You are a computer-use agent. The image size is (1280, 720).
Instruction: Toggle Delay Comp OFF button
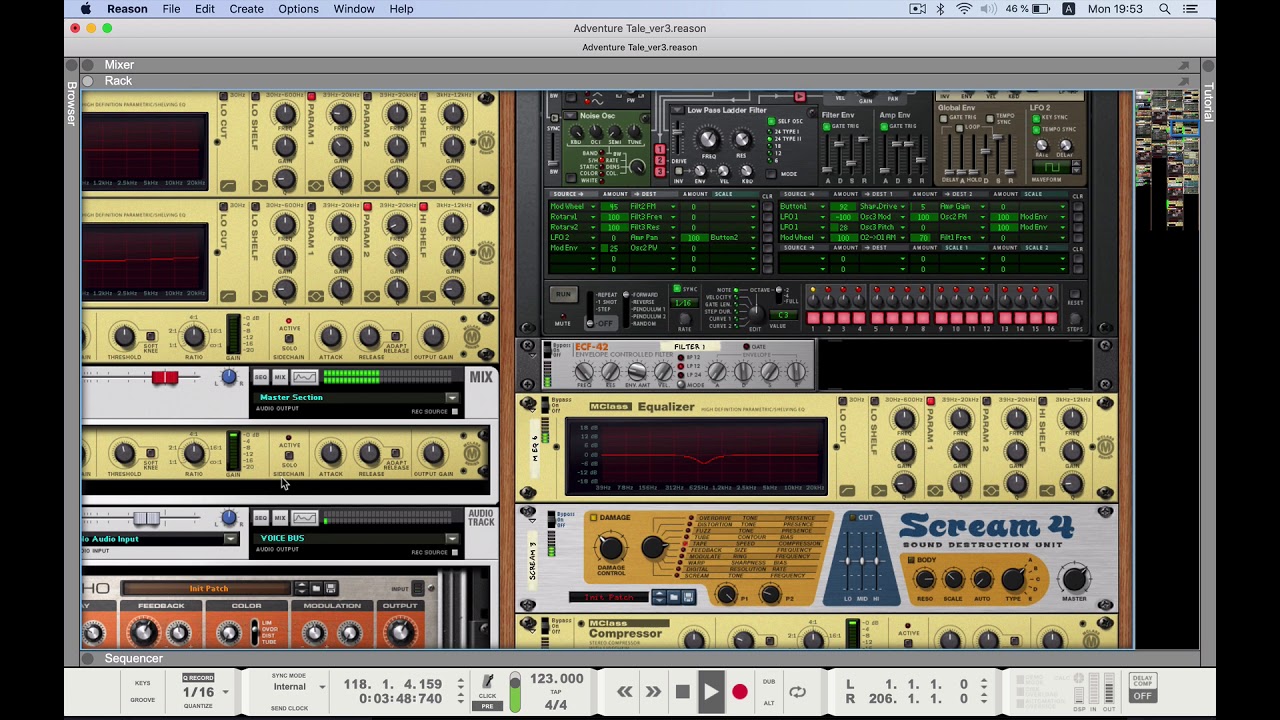click(x=1142, y=696)
